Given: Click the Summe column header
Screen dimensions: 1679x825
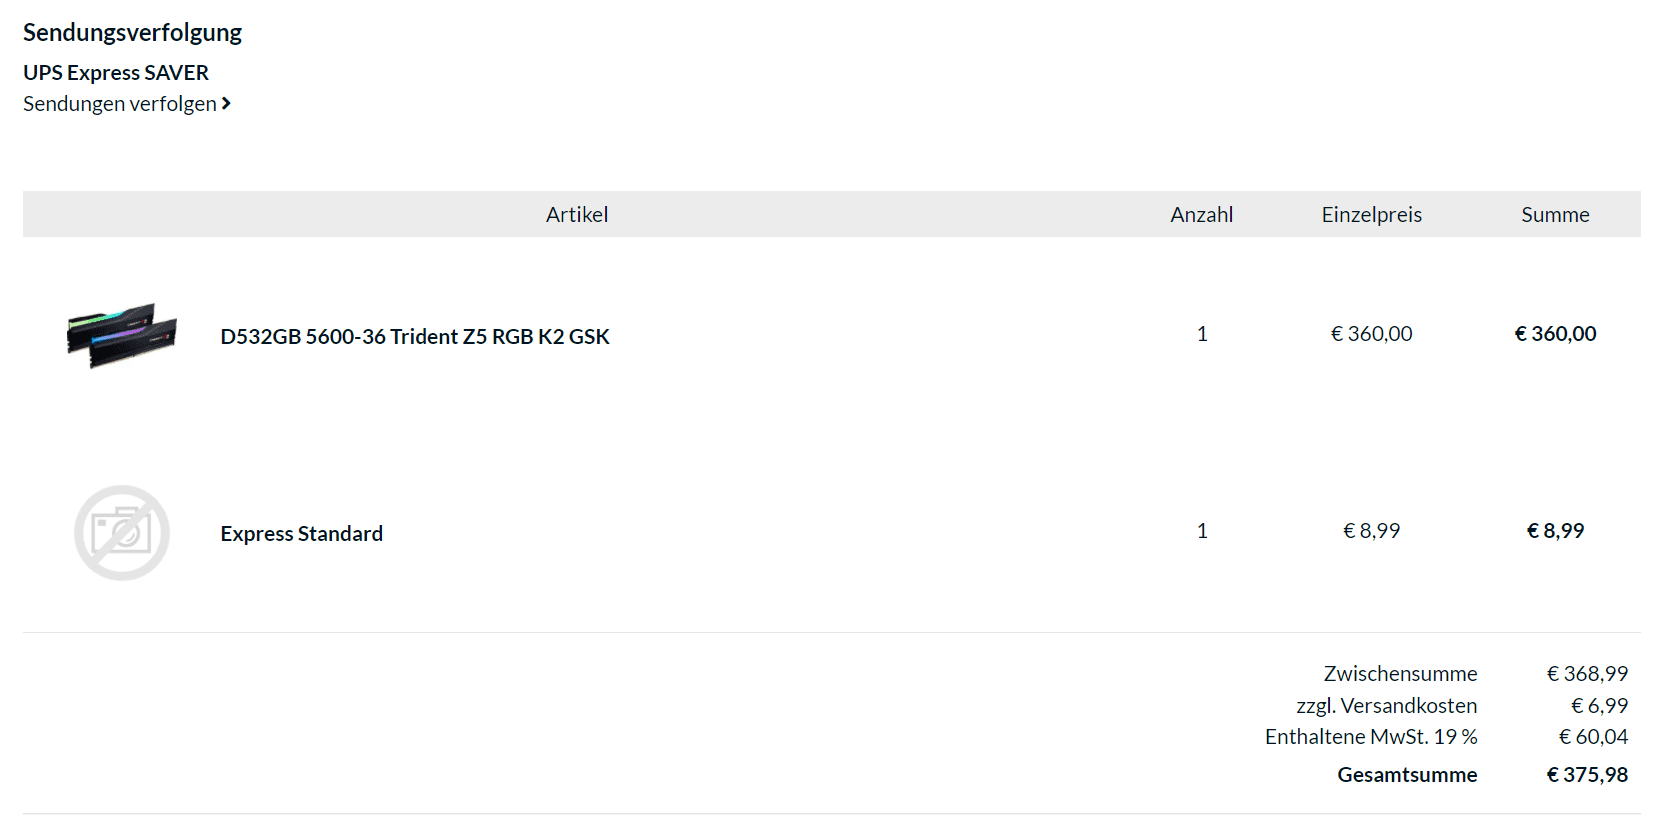Looking at the screenshot, I should click(x=1555, y=214).
